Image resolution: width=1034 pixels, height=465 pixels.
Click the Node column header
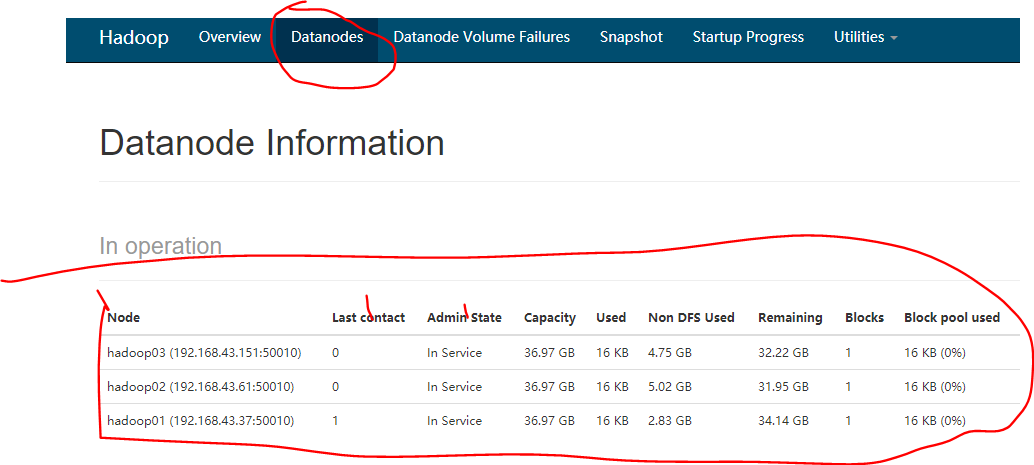pyautogui.click(x=124, y=317)
